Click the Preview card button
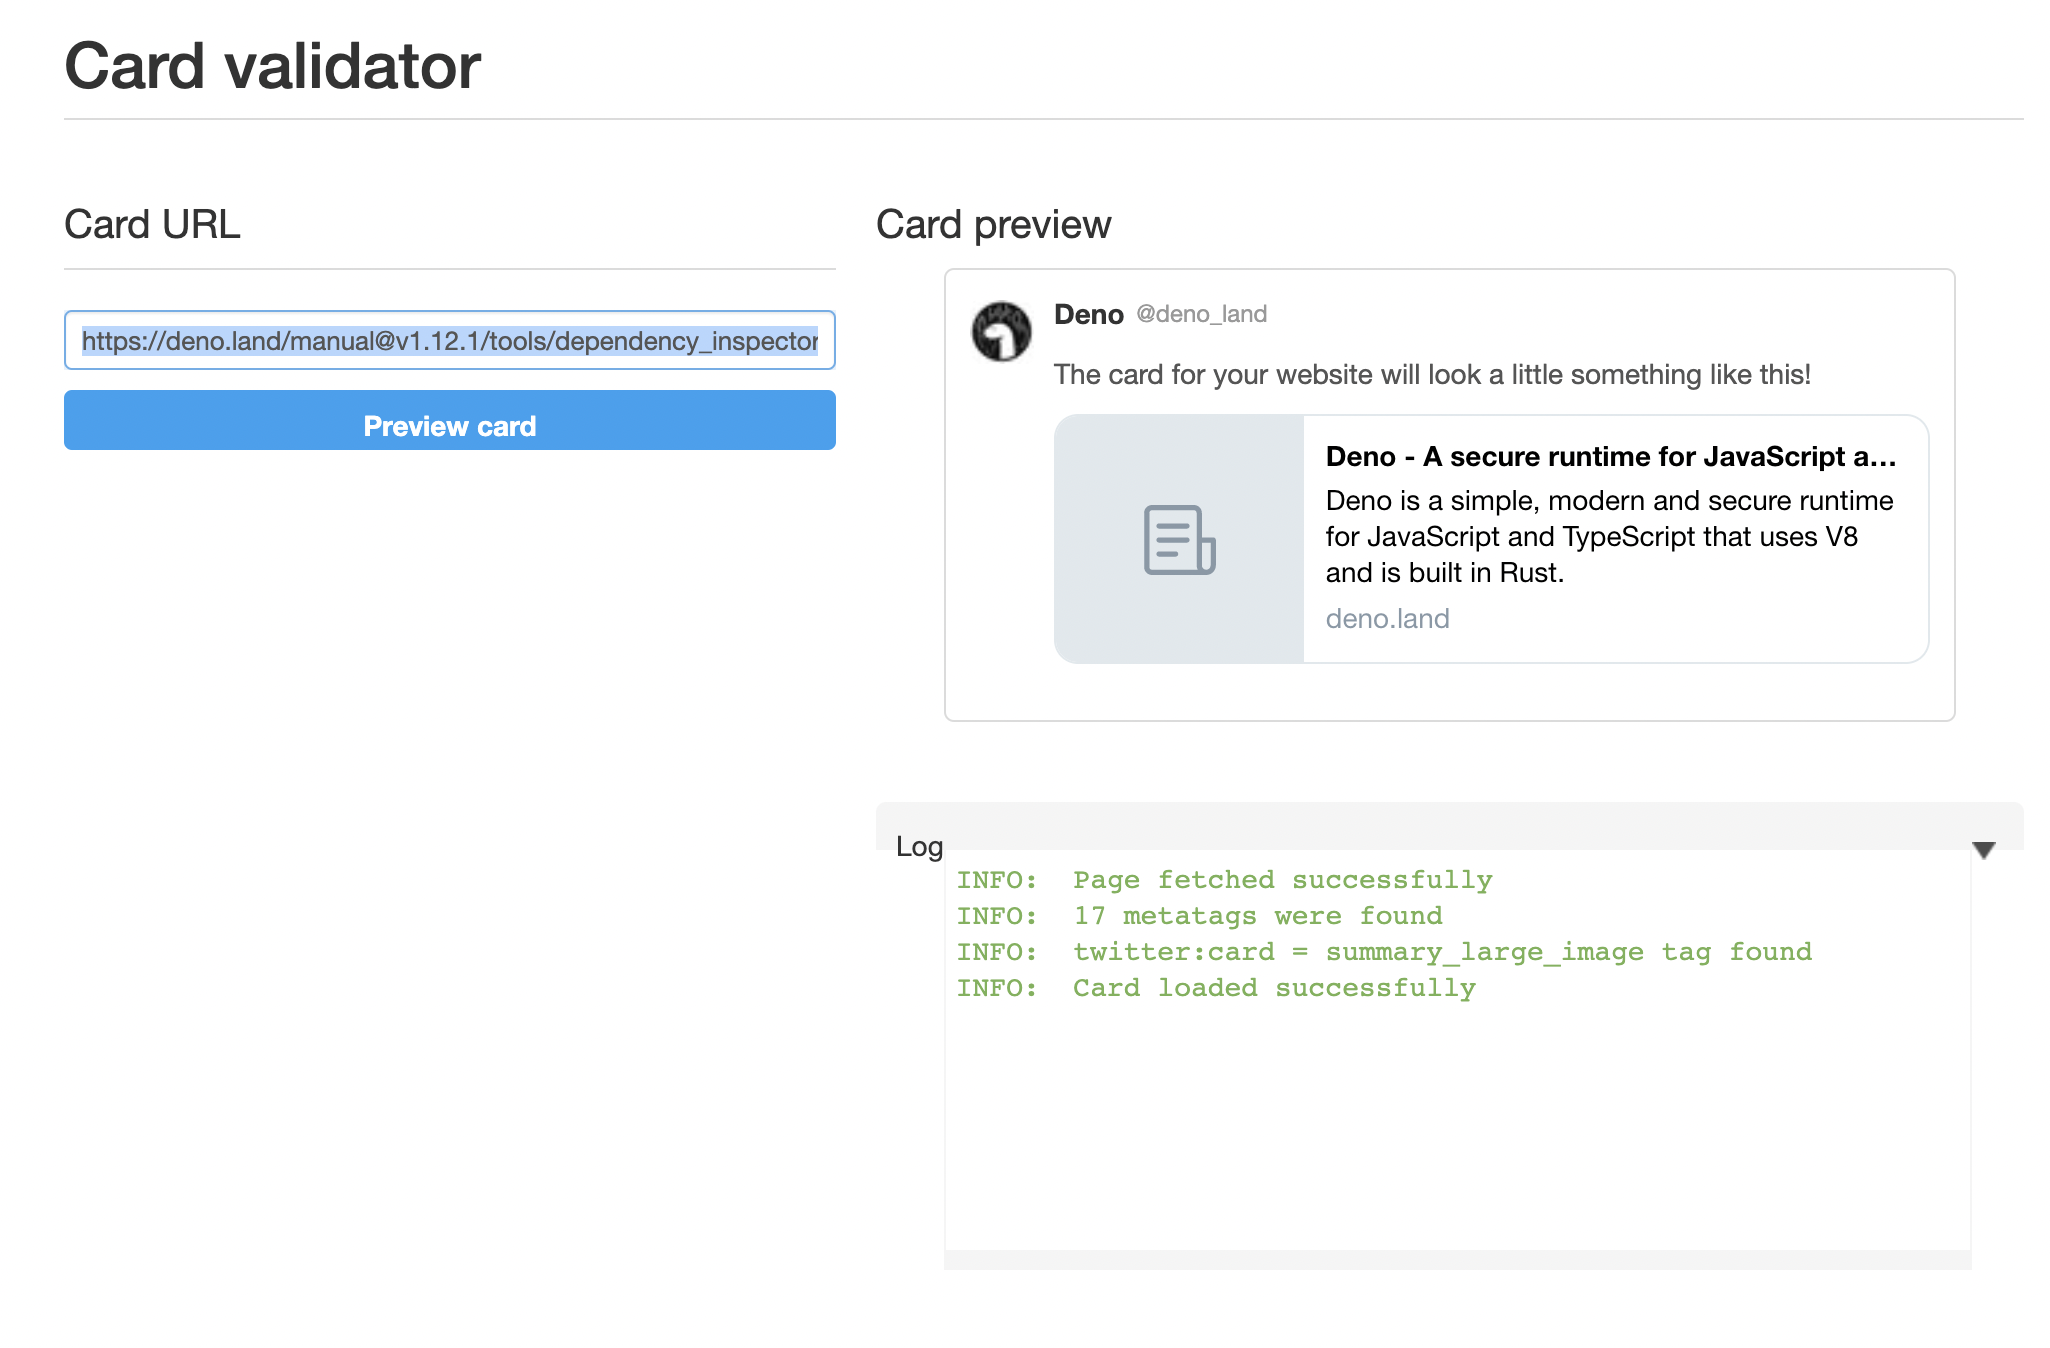 [x=450, y=420]
